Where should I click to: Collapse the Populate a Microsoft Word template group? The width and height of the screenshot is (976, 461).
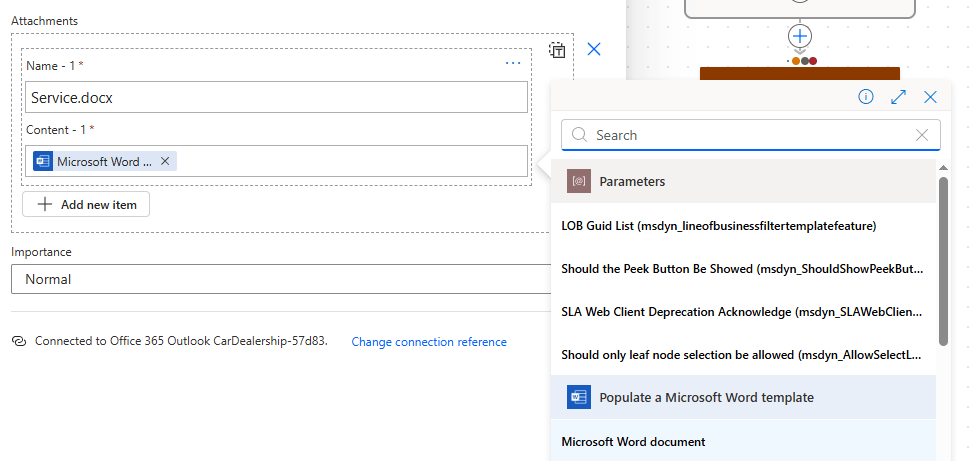tap(743, 397)
